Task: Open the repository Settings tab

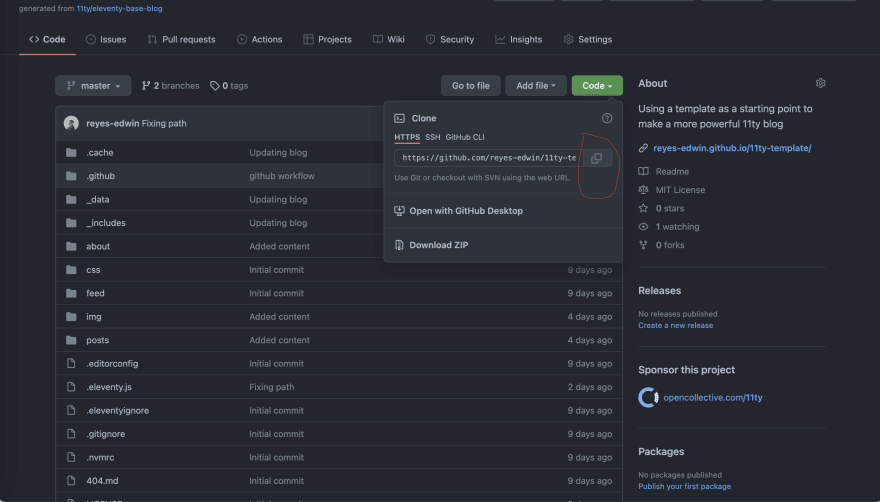Action: (x=588, y=39)
